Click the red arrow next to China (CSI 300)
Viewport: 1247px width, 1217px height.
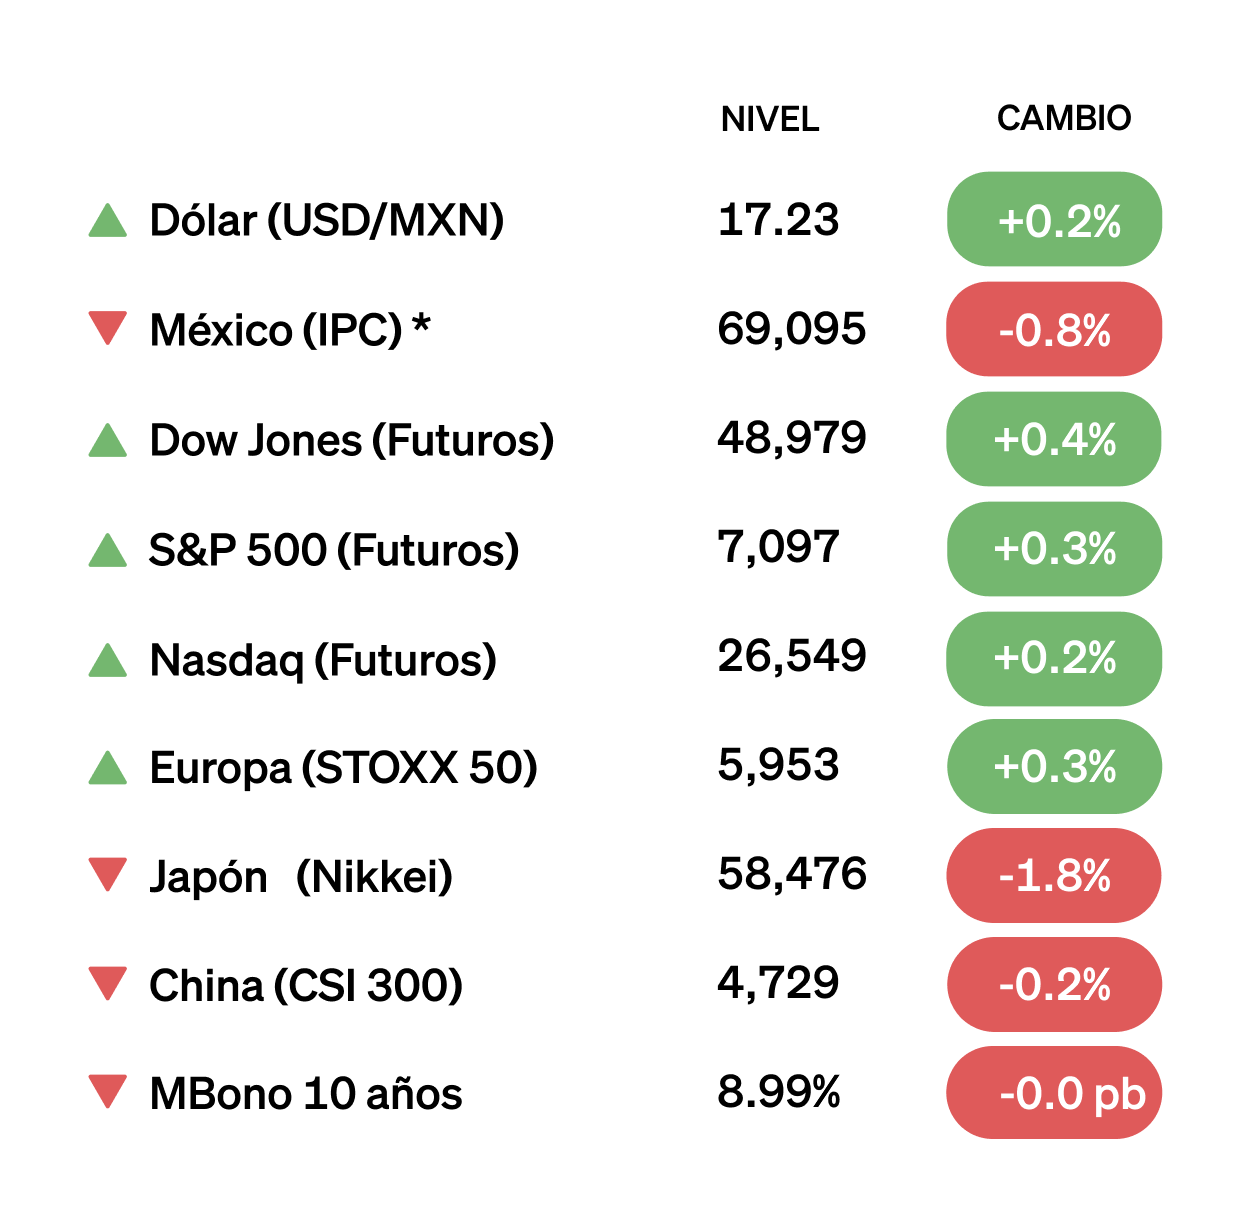108,983
